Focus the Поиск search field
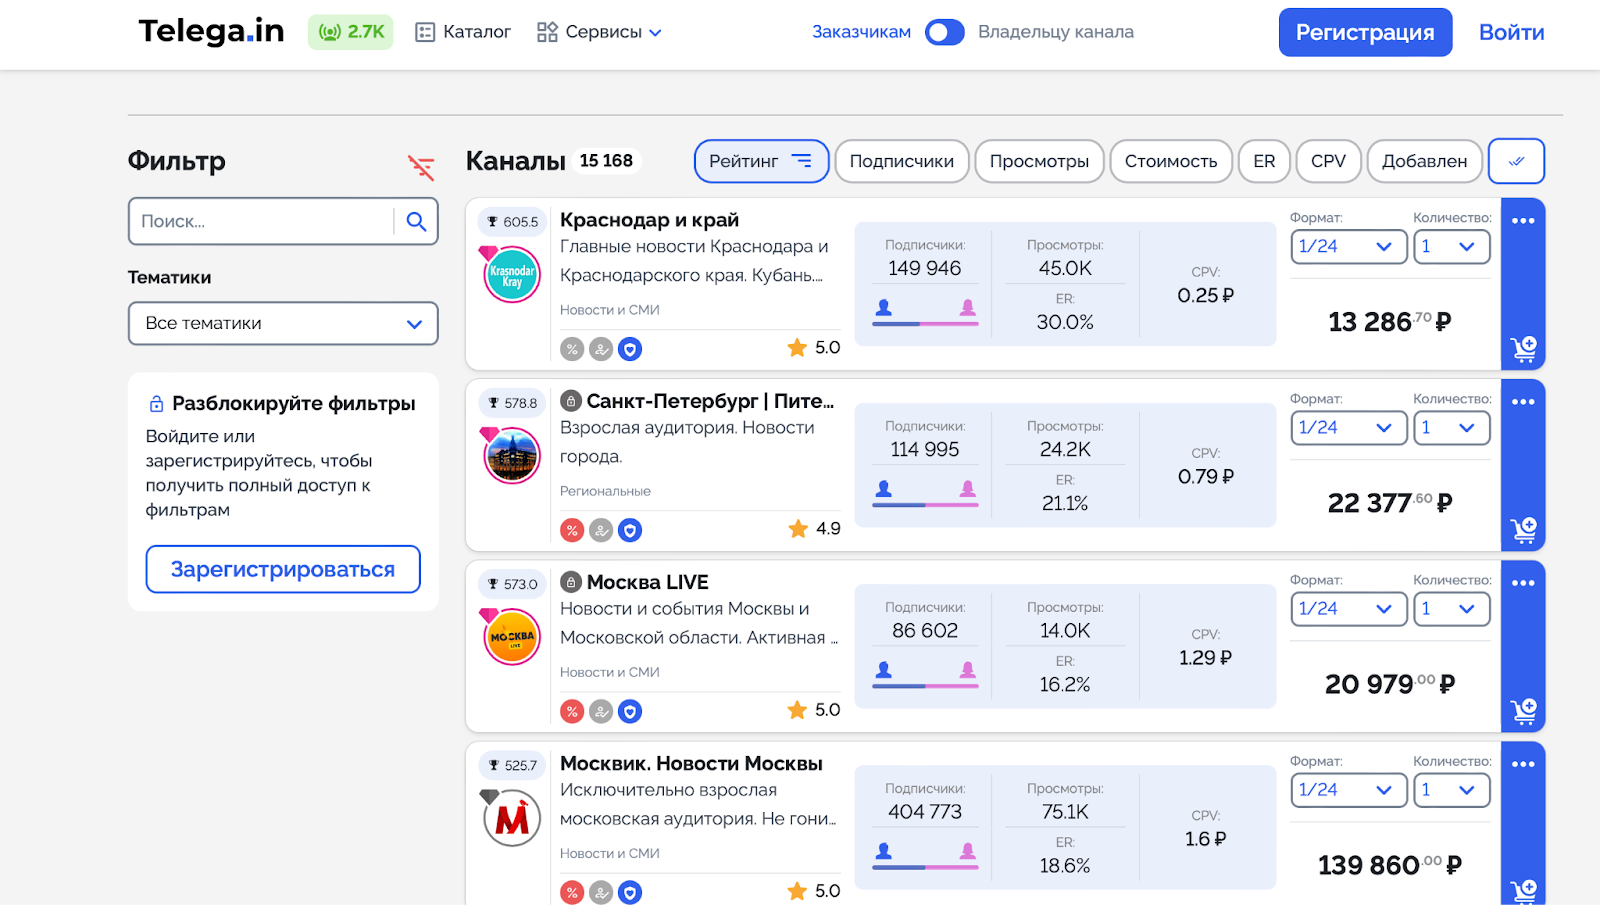This screenshot has height=905, width=1600. coord(262,221)
